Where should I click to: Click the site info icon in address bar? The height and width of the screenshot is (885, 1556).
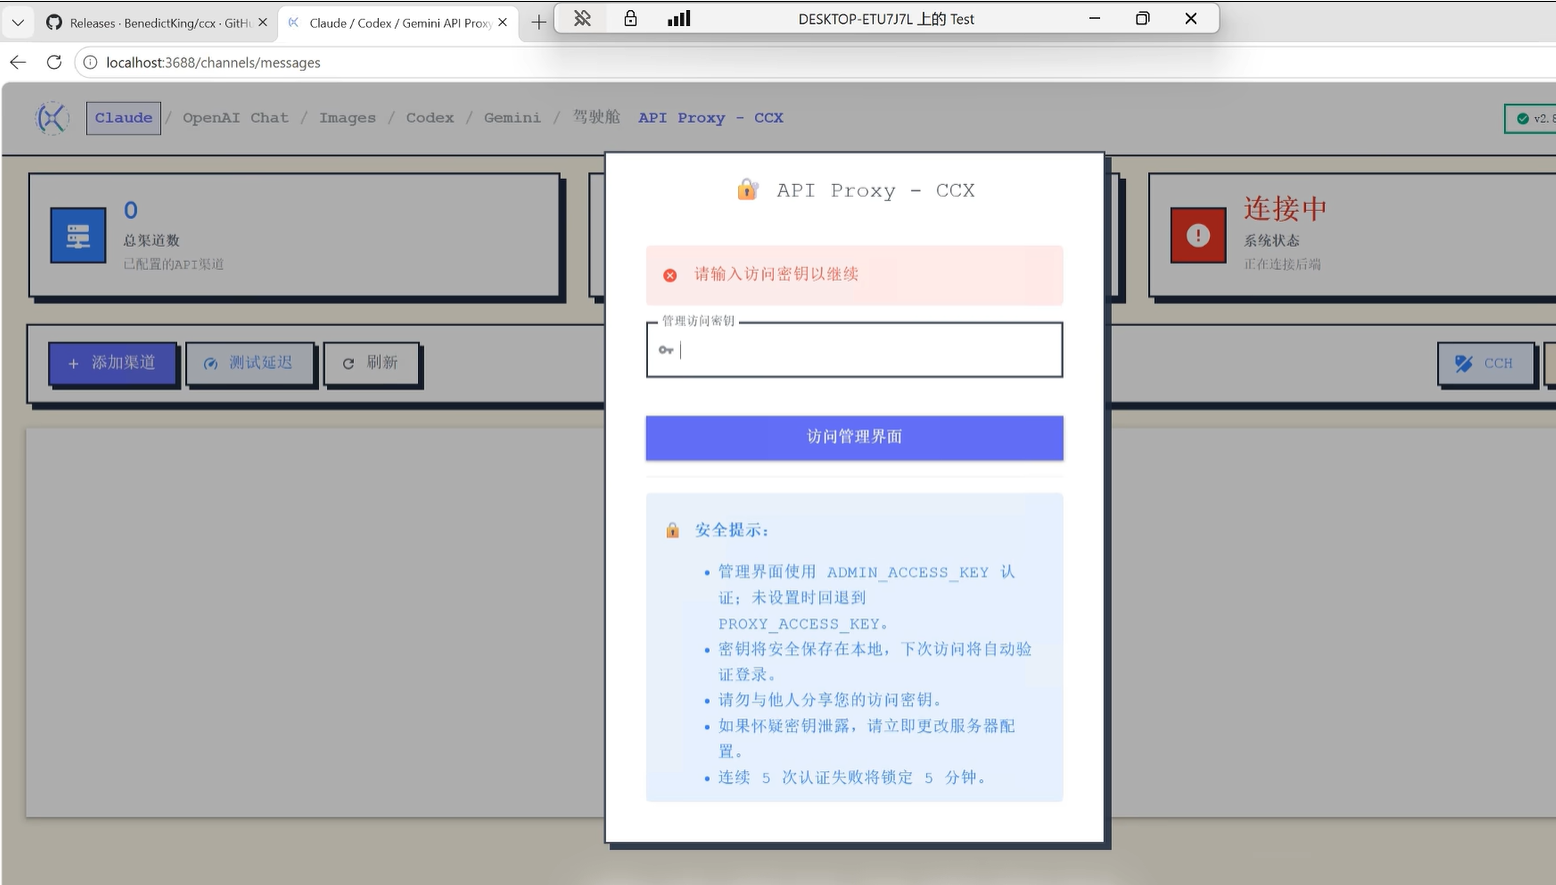pyautogui.click(x=90, y=62)
